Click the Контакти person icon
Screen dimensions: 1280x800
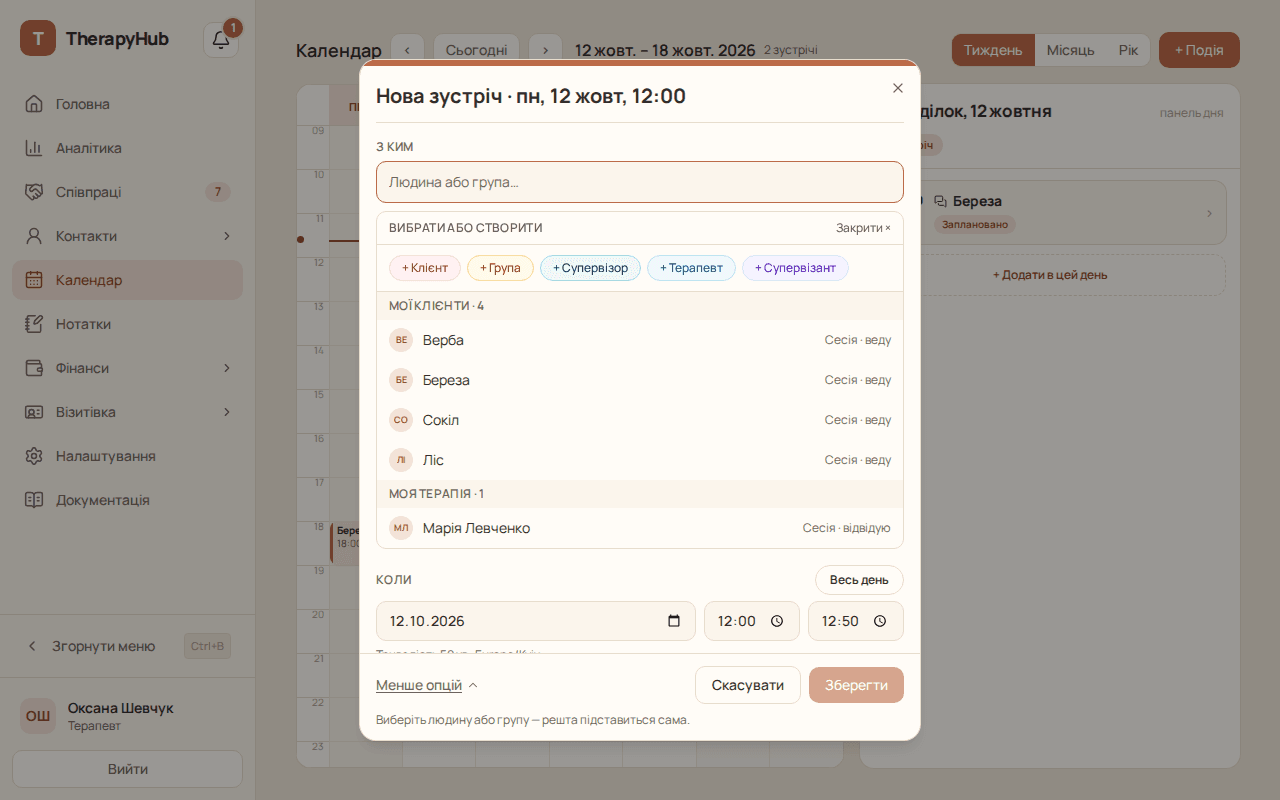(x=34, y=236)
